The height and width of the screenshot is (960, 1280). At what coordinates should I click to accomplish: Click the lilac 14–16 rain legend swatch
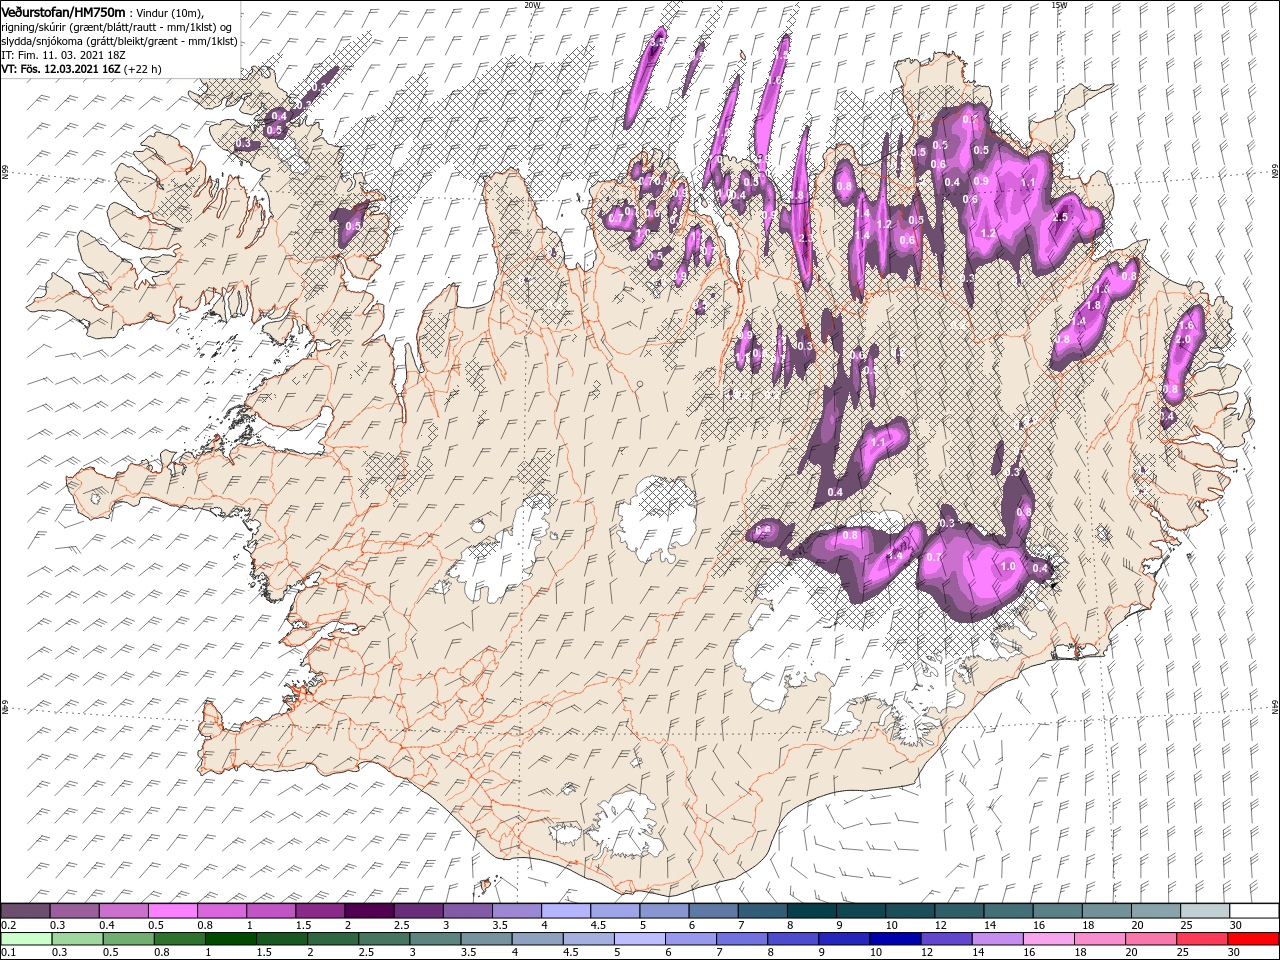[998, 939]
